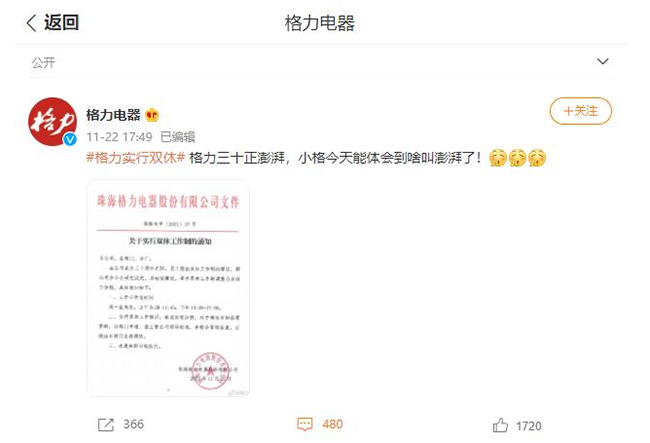Viewport: 650px width, 443px height.
Task: Open the comments bubble icon
Action: point(305,424)
